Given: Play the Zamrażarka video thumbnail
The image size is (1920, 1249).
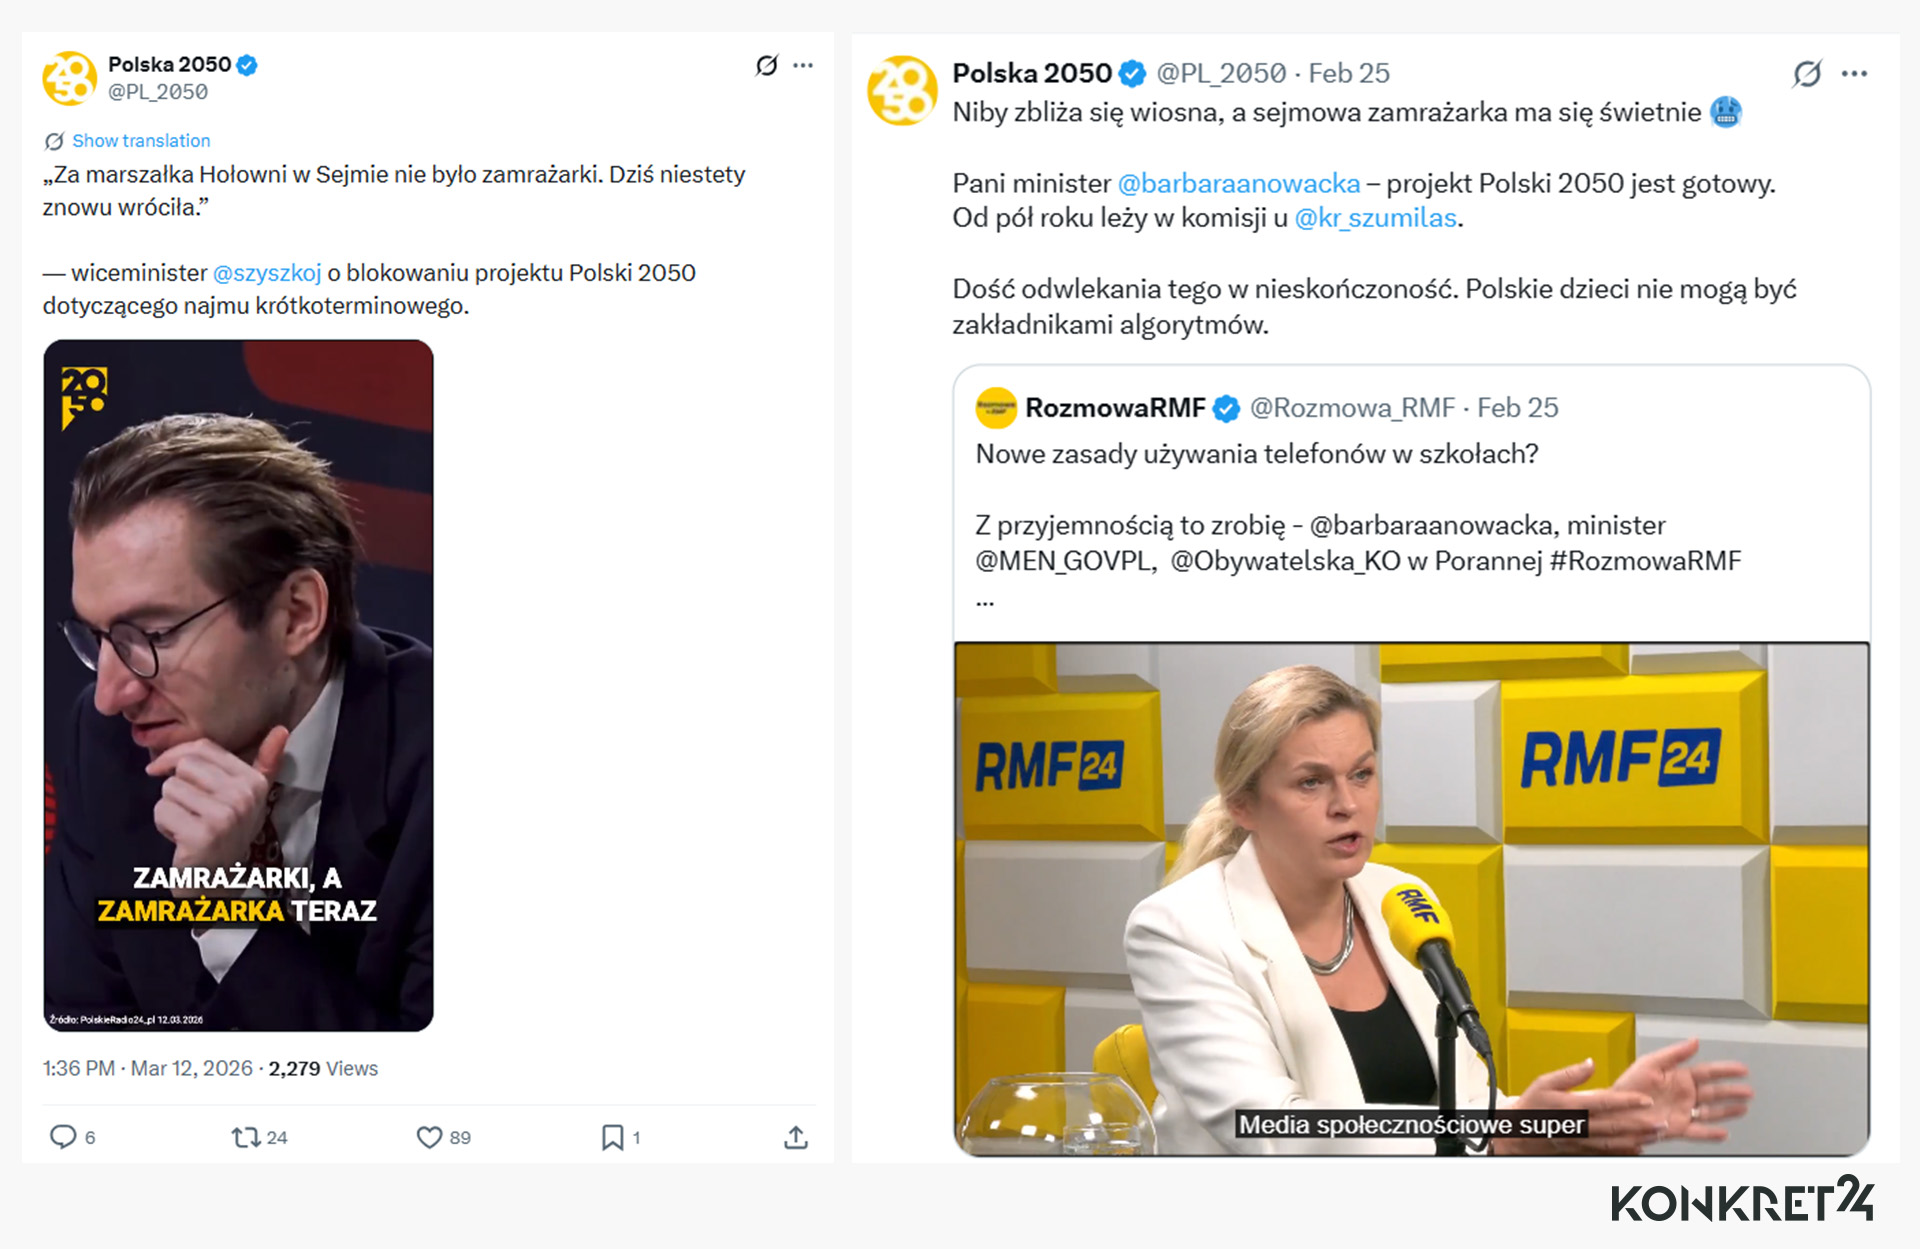Looking at the screenshot, I should point(238,685).
